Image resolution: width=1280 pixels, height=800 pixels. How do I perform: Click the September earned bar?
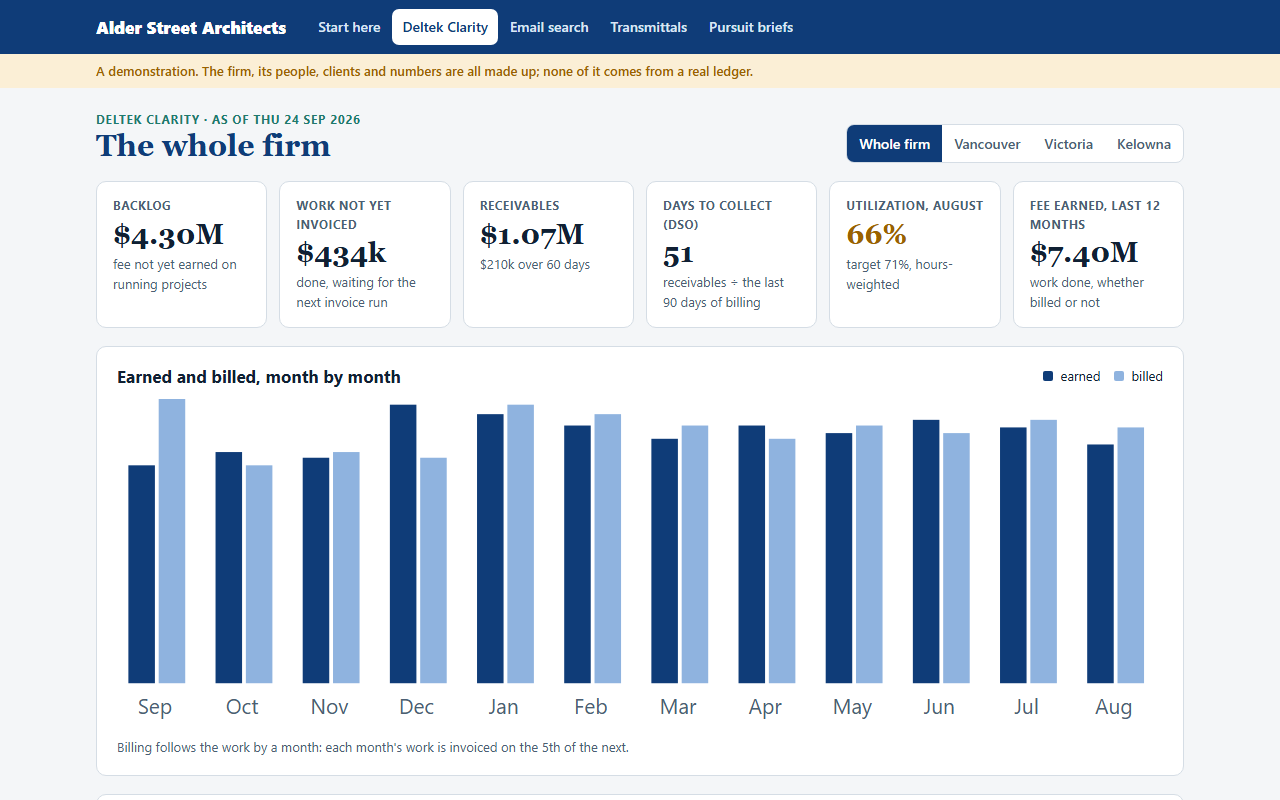click(x=142, y=574)
